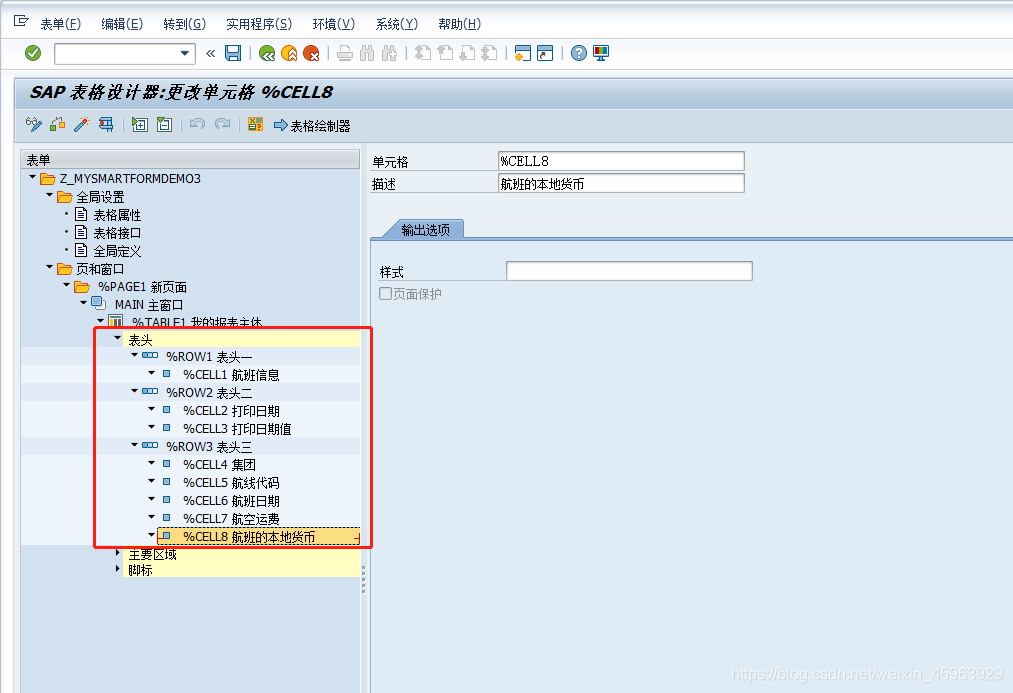Select the %CELL7 航空运费 node
This screenshot has width=1013, height=693.
231,519
